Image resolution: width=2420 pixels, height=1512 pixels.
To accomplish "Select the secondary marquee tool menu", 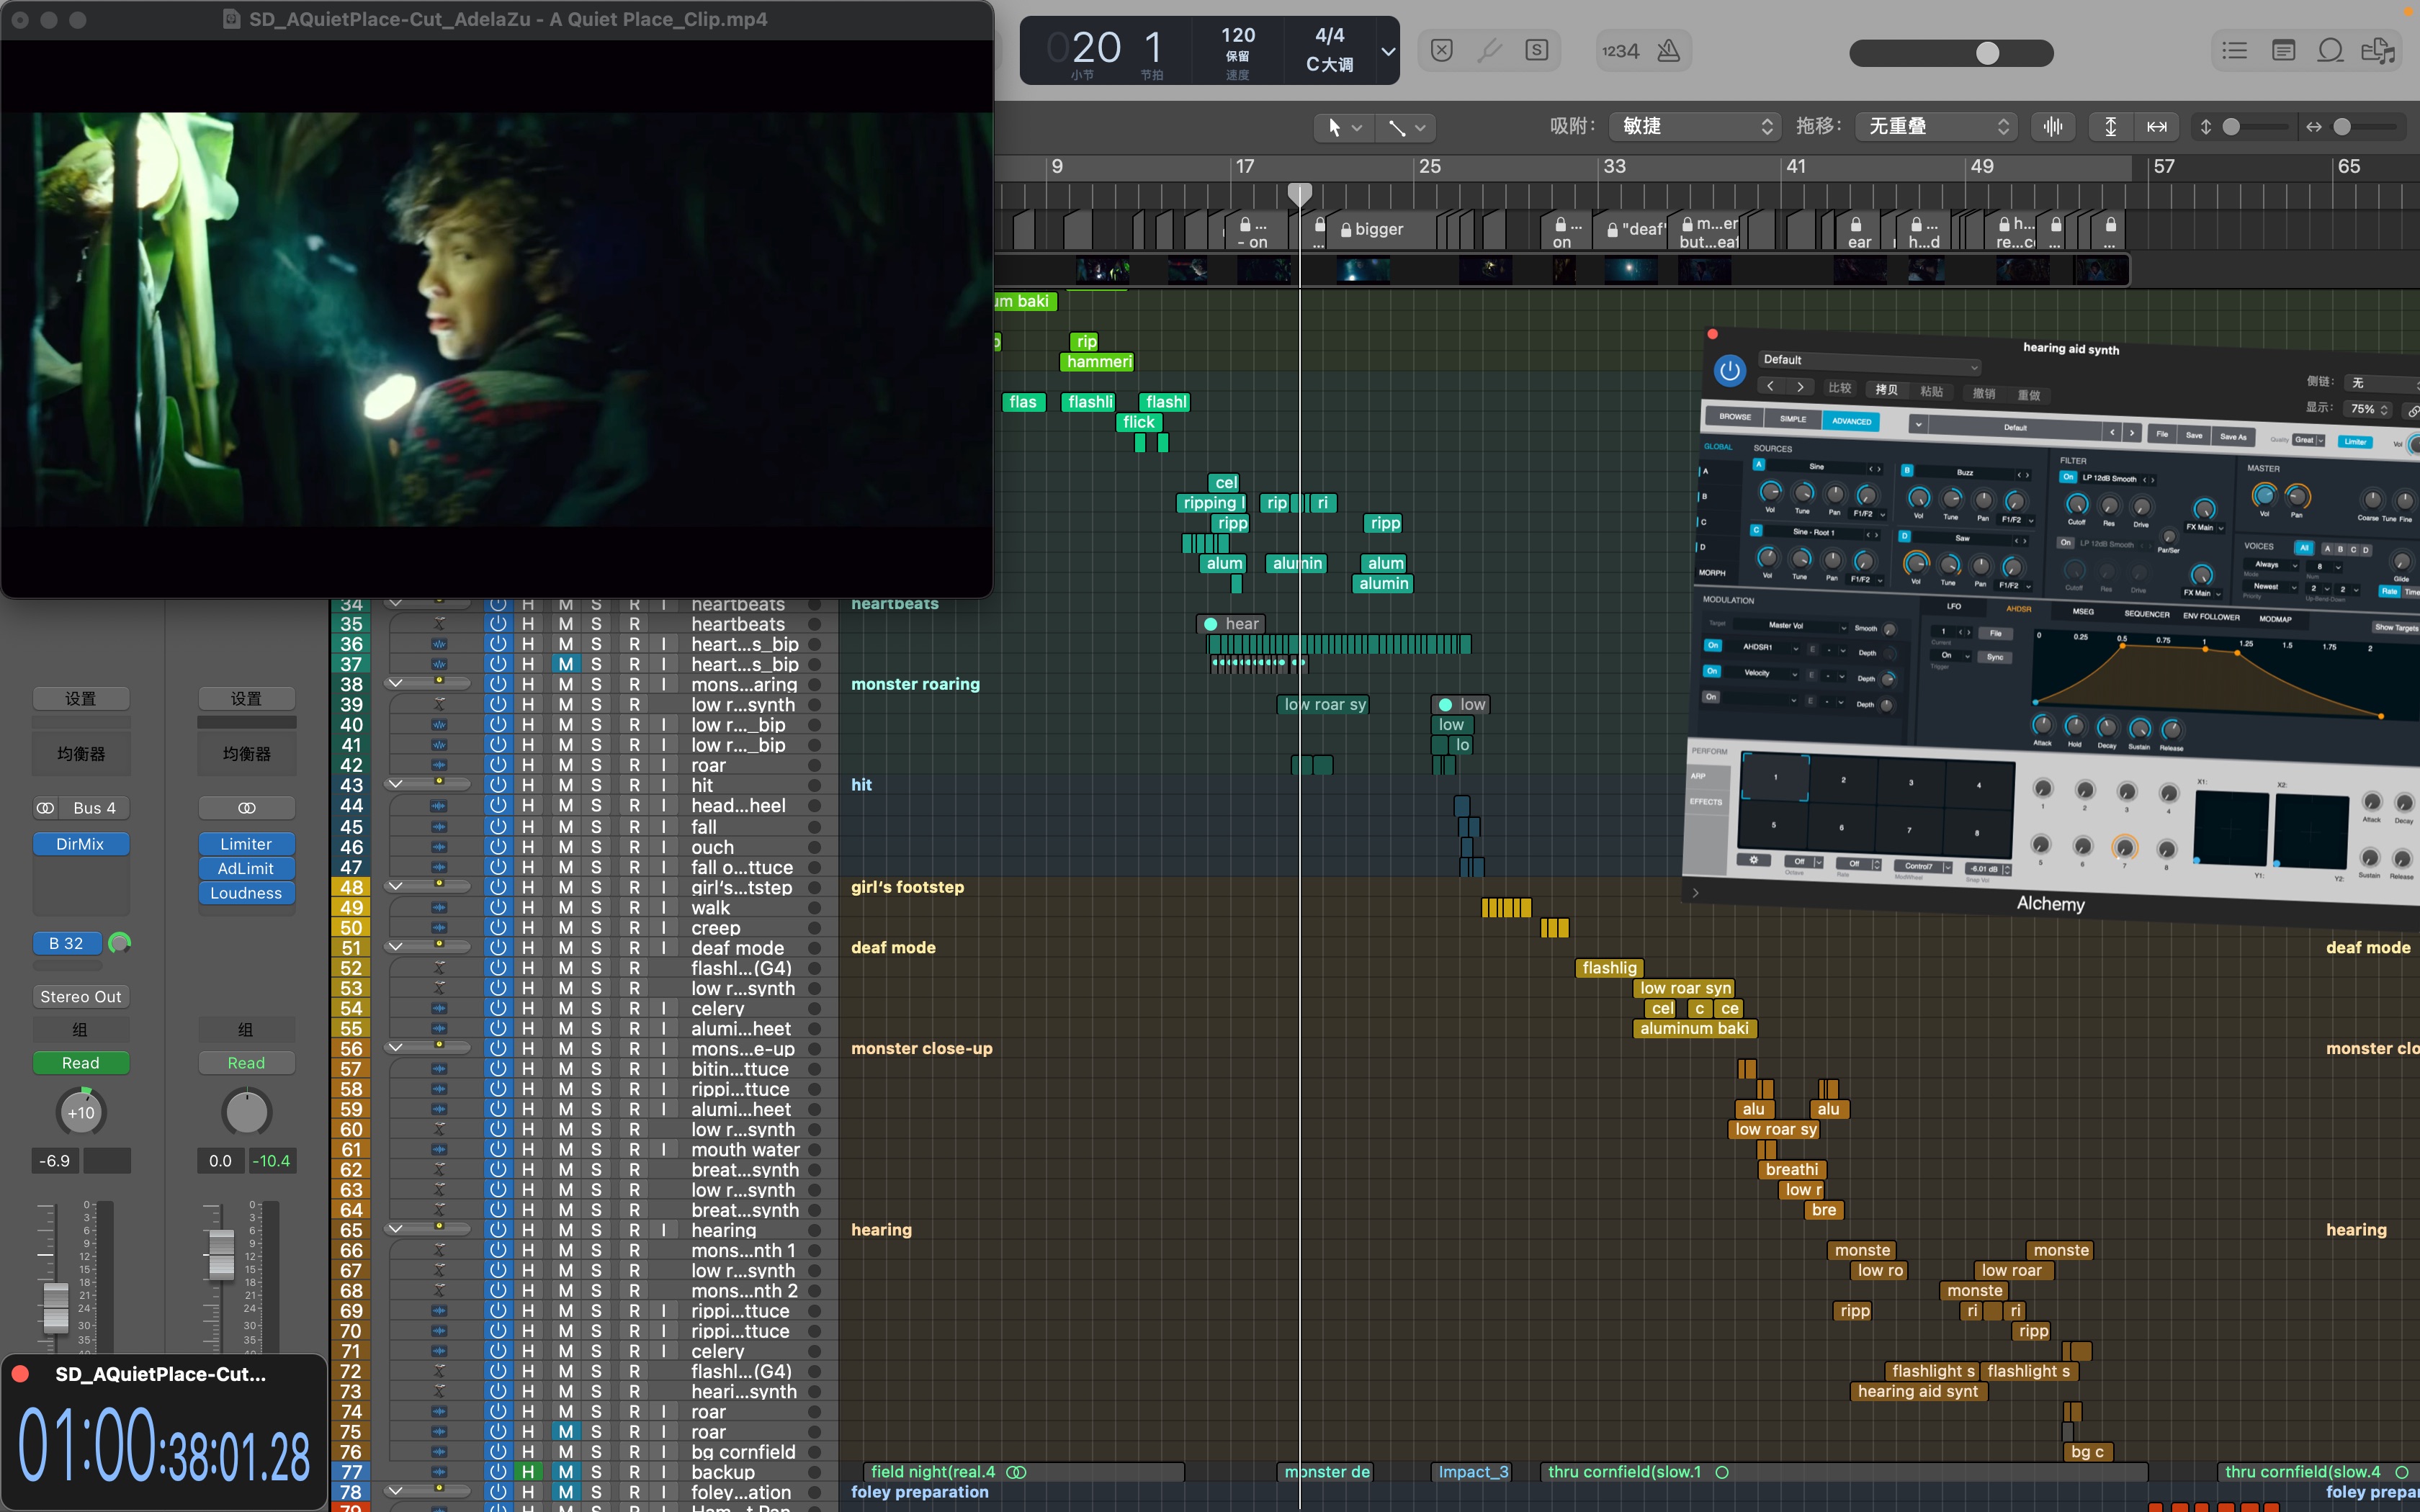I will [x=1406, y=127].
